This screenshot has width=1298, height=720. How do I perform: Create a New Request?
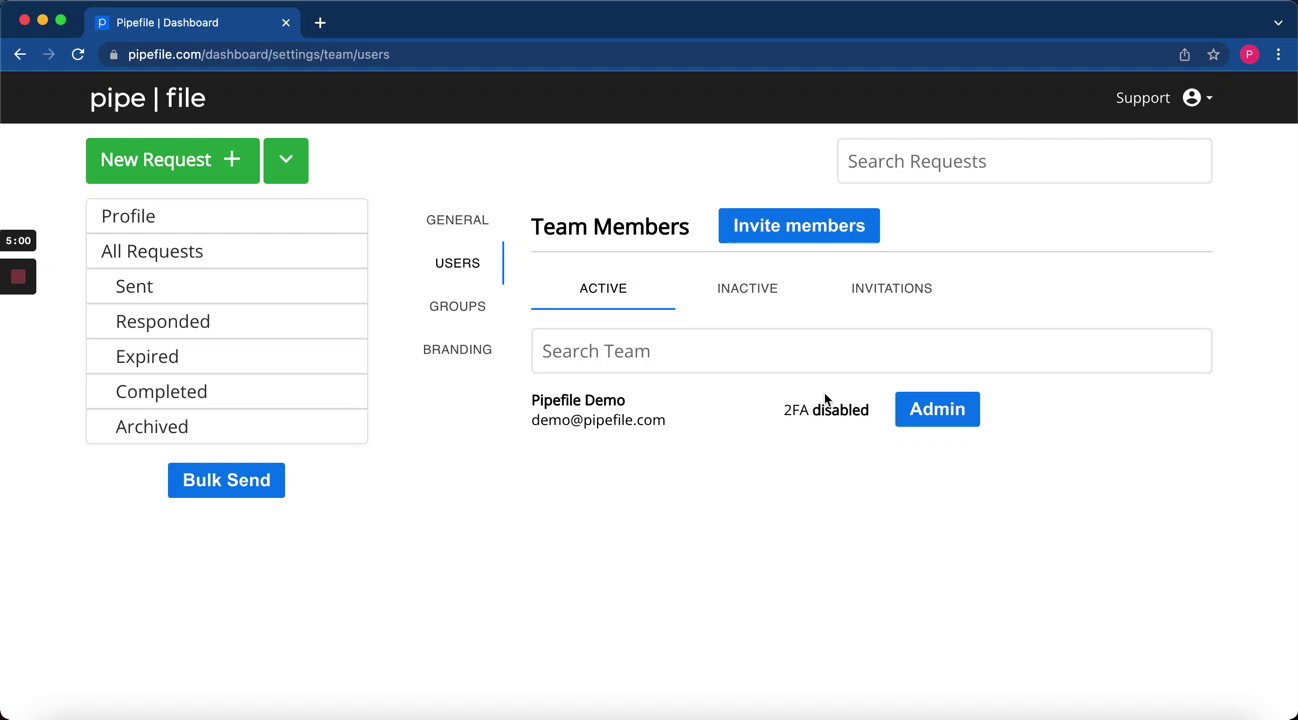pyautogui.click(x=172, y=160)
